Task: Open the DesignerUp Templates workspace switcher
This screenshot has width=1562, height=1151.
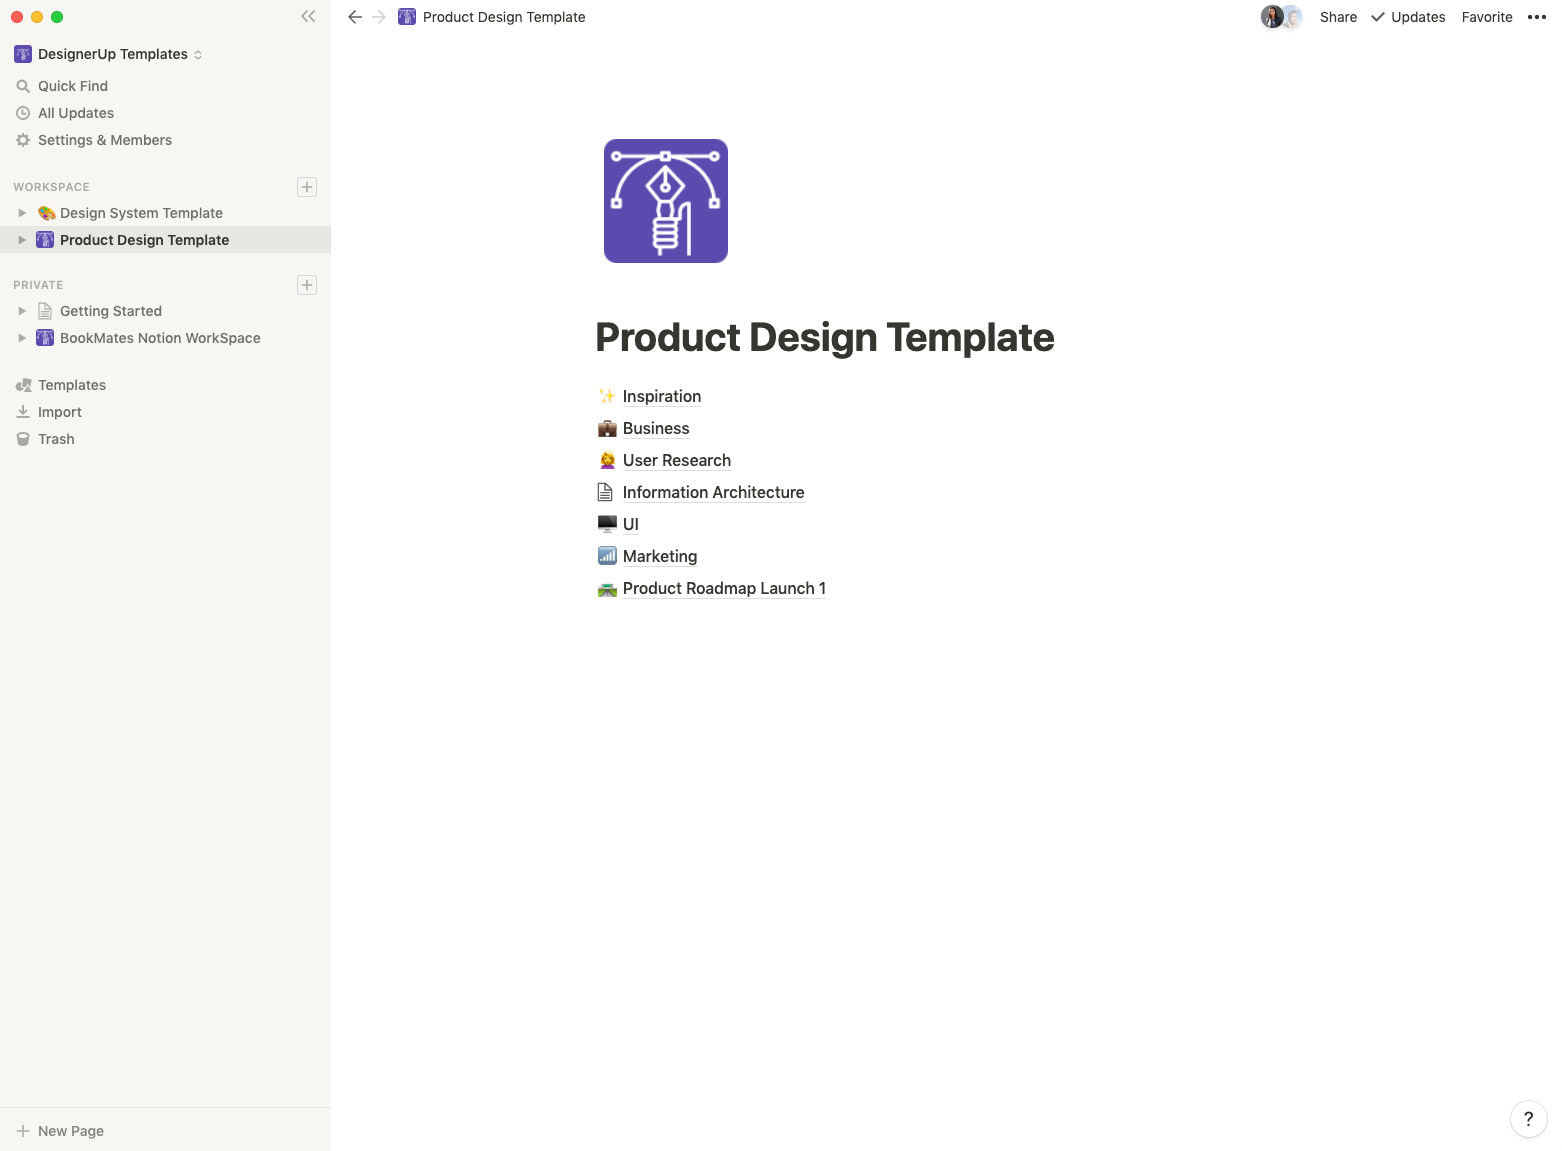Action: pos(108,54)
